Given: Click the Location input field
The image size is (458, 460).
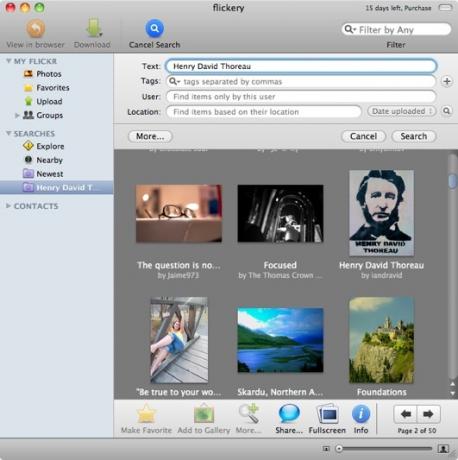Looking at the screenshot, I should [264, 112].
